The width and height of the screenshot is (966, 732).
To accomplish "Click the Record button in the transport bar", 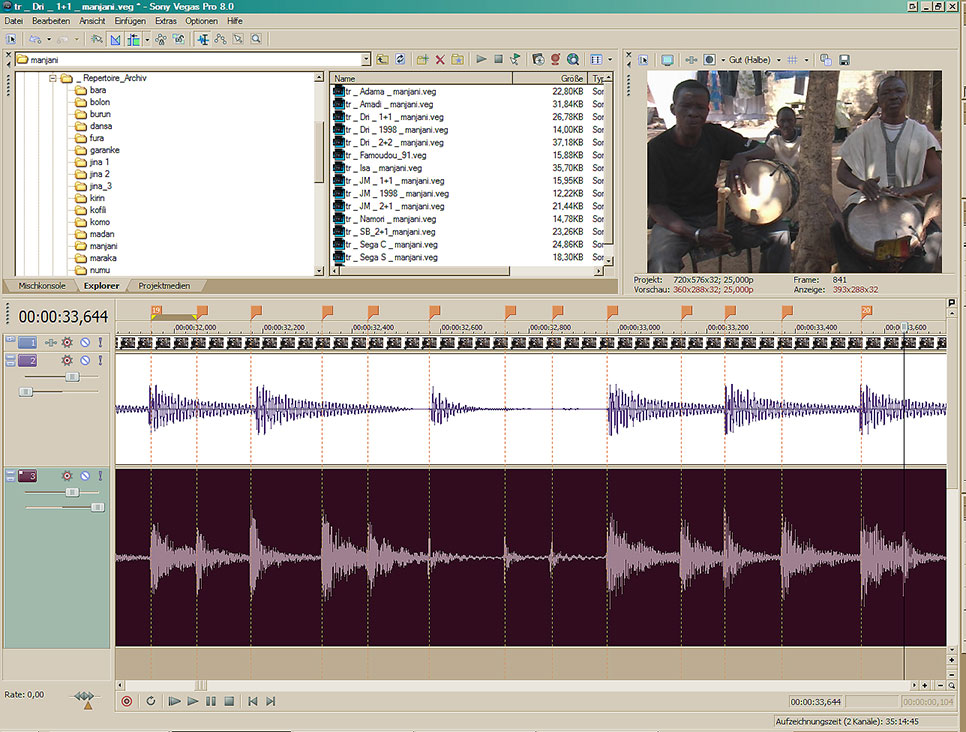I will (x=126, y=701).
